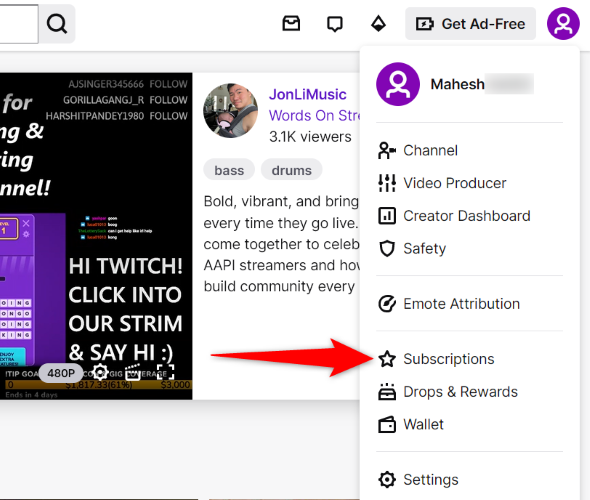Open Drops & Rewards
The width and height of the screenshot is (590, 500).
coord(469,392)
